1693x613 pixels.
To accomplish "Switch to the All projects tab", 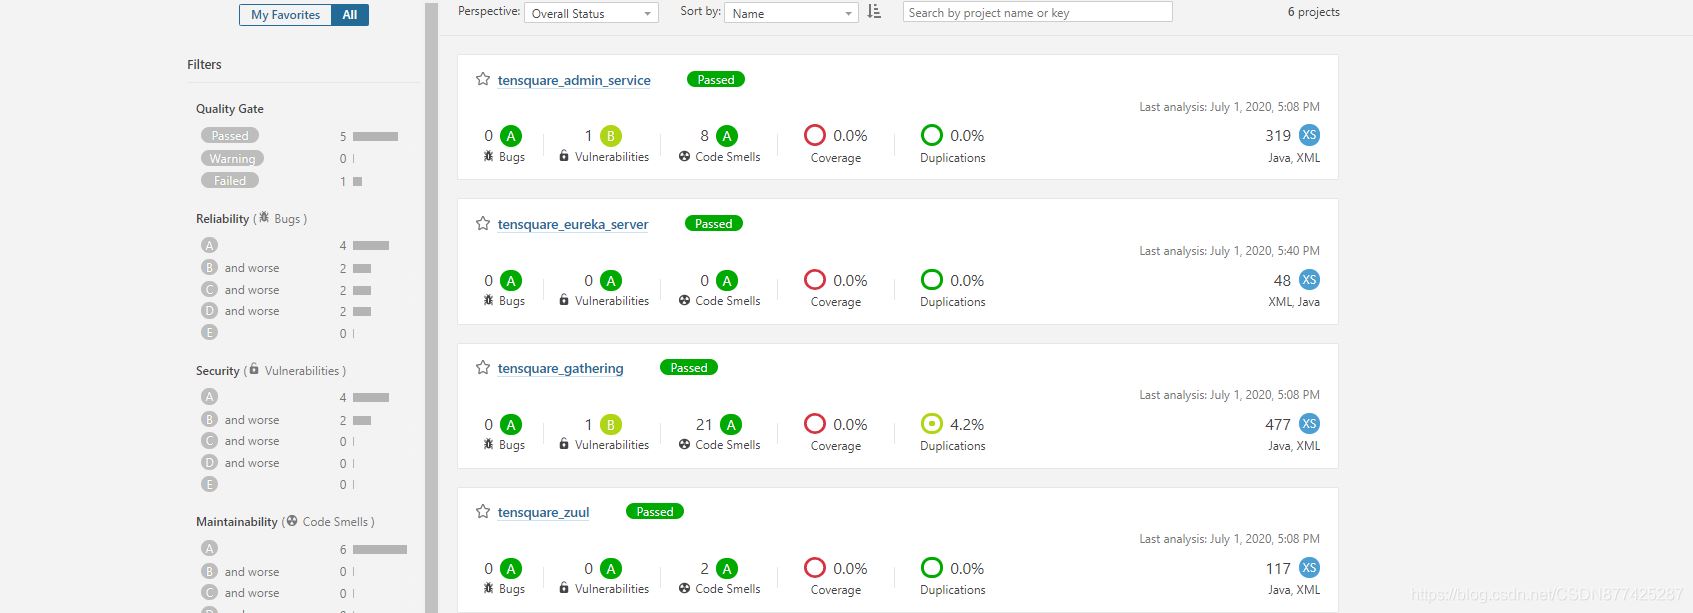I will 350,15.
